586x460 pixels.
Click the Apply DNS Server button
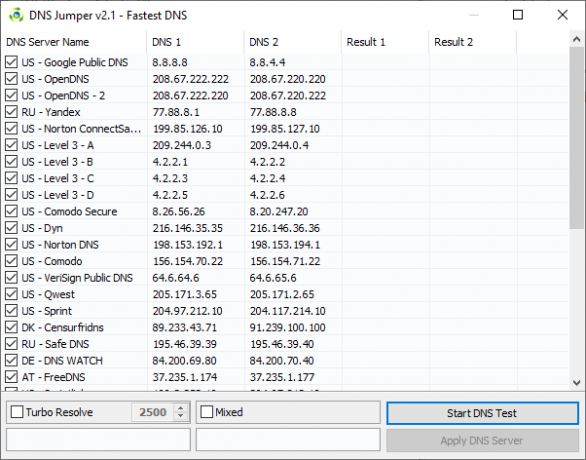click(x=482, y=441)
